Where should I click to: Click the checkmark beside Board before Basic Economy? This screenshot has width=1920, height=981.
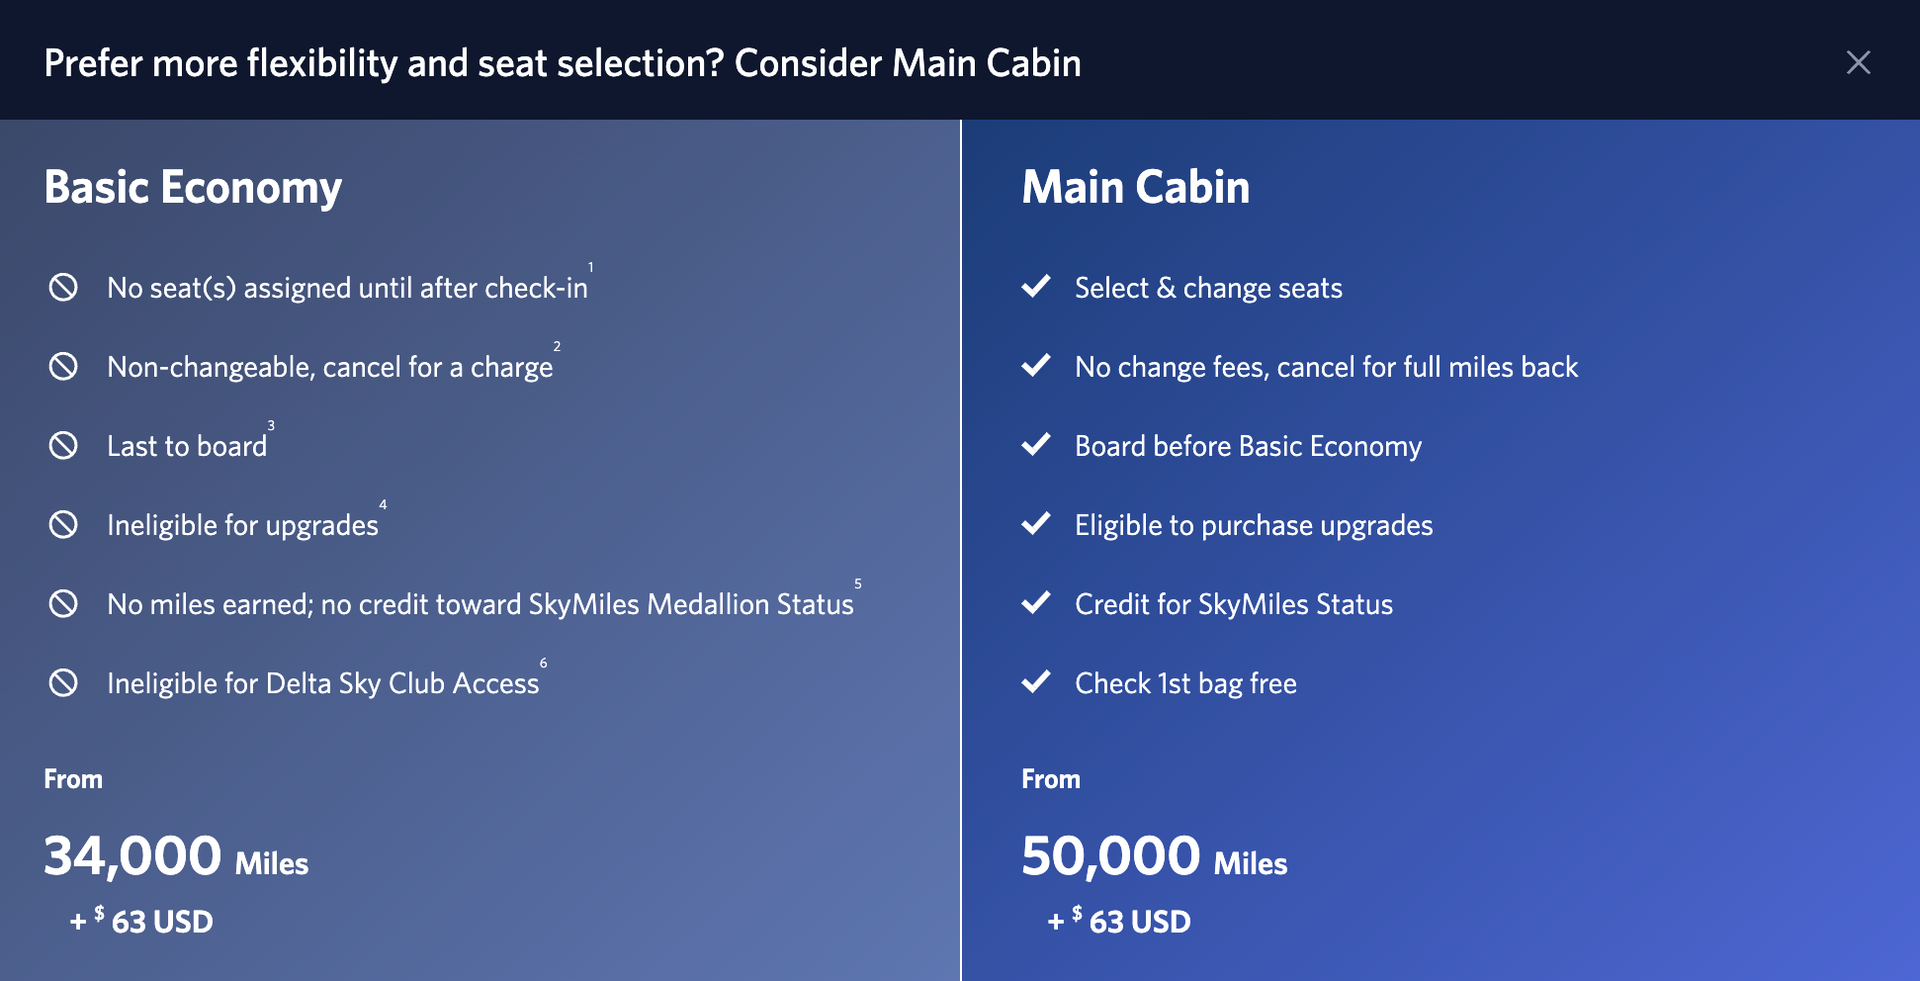point(1038,445)
